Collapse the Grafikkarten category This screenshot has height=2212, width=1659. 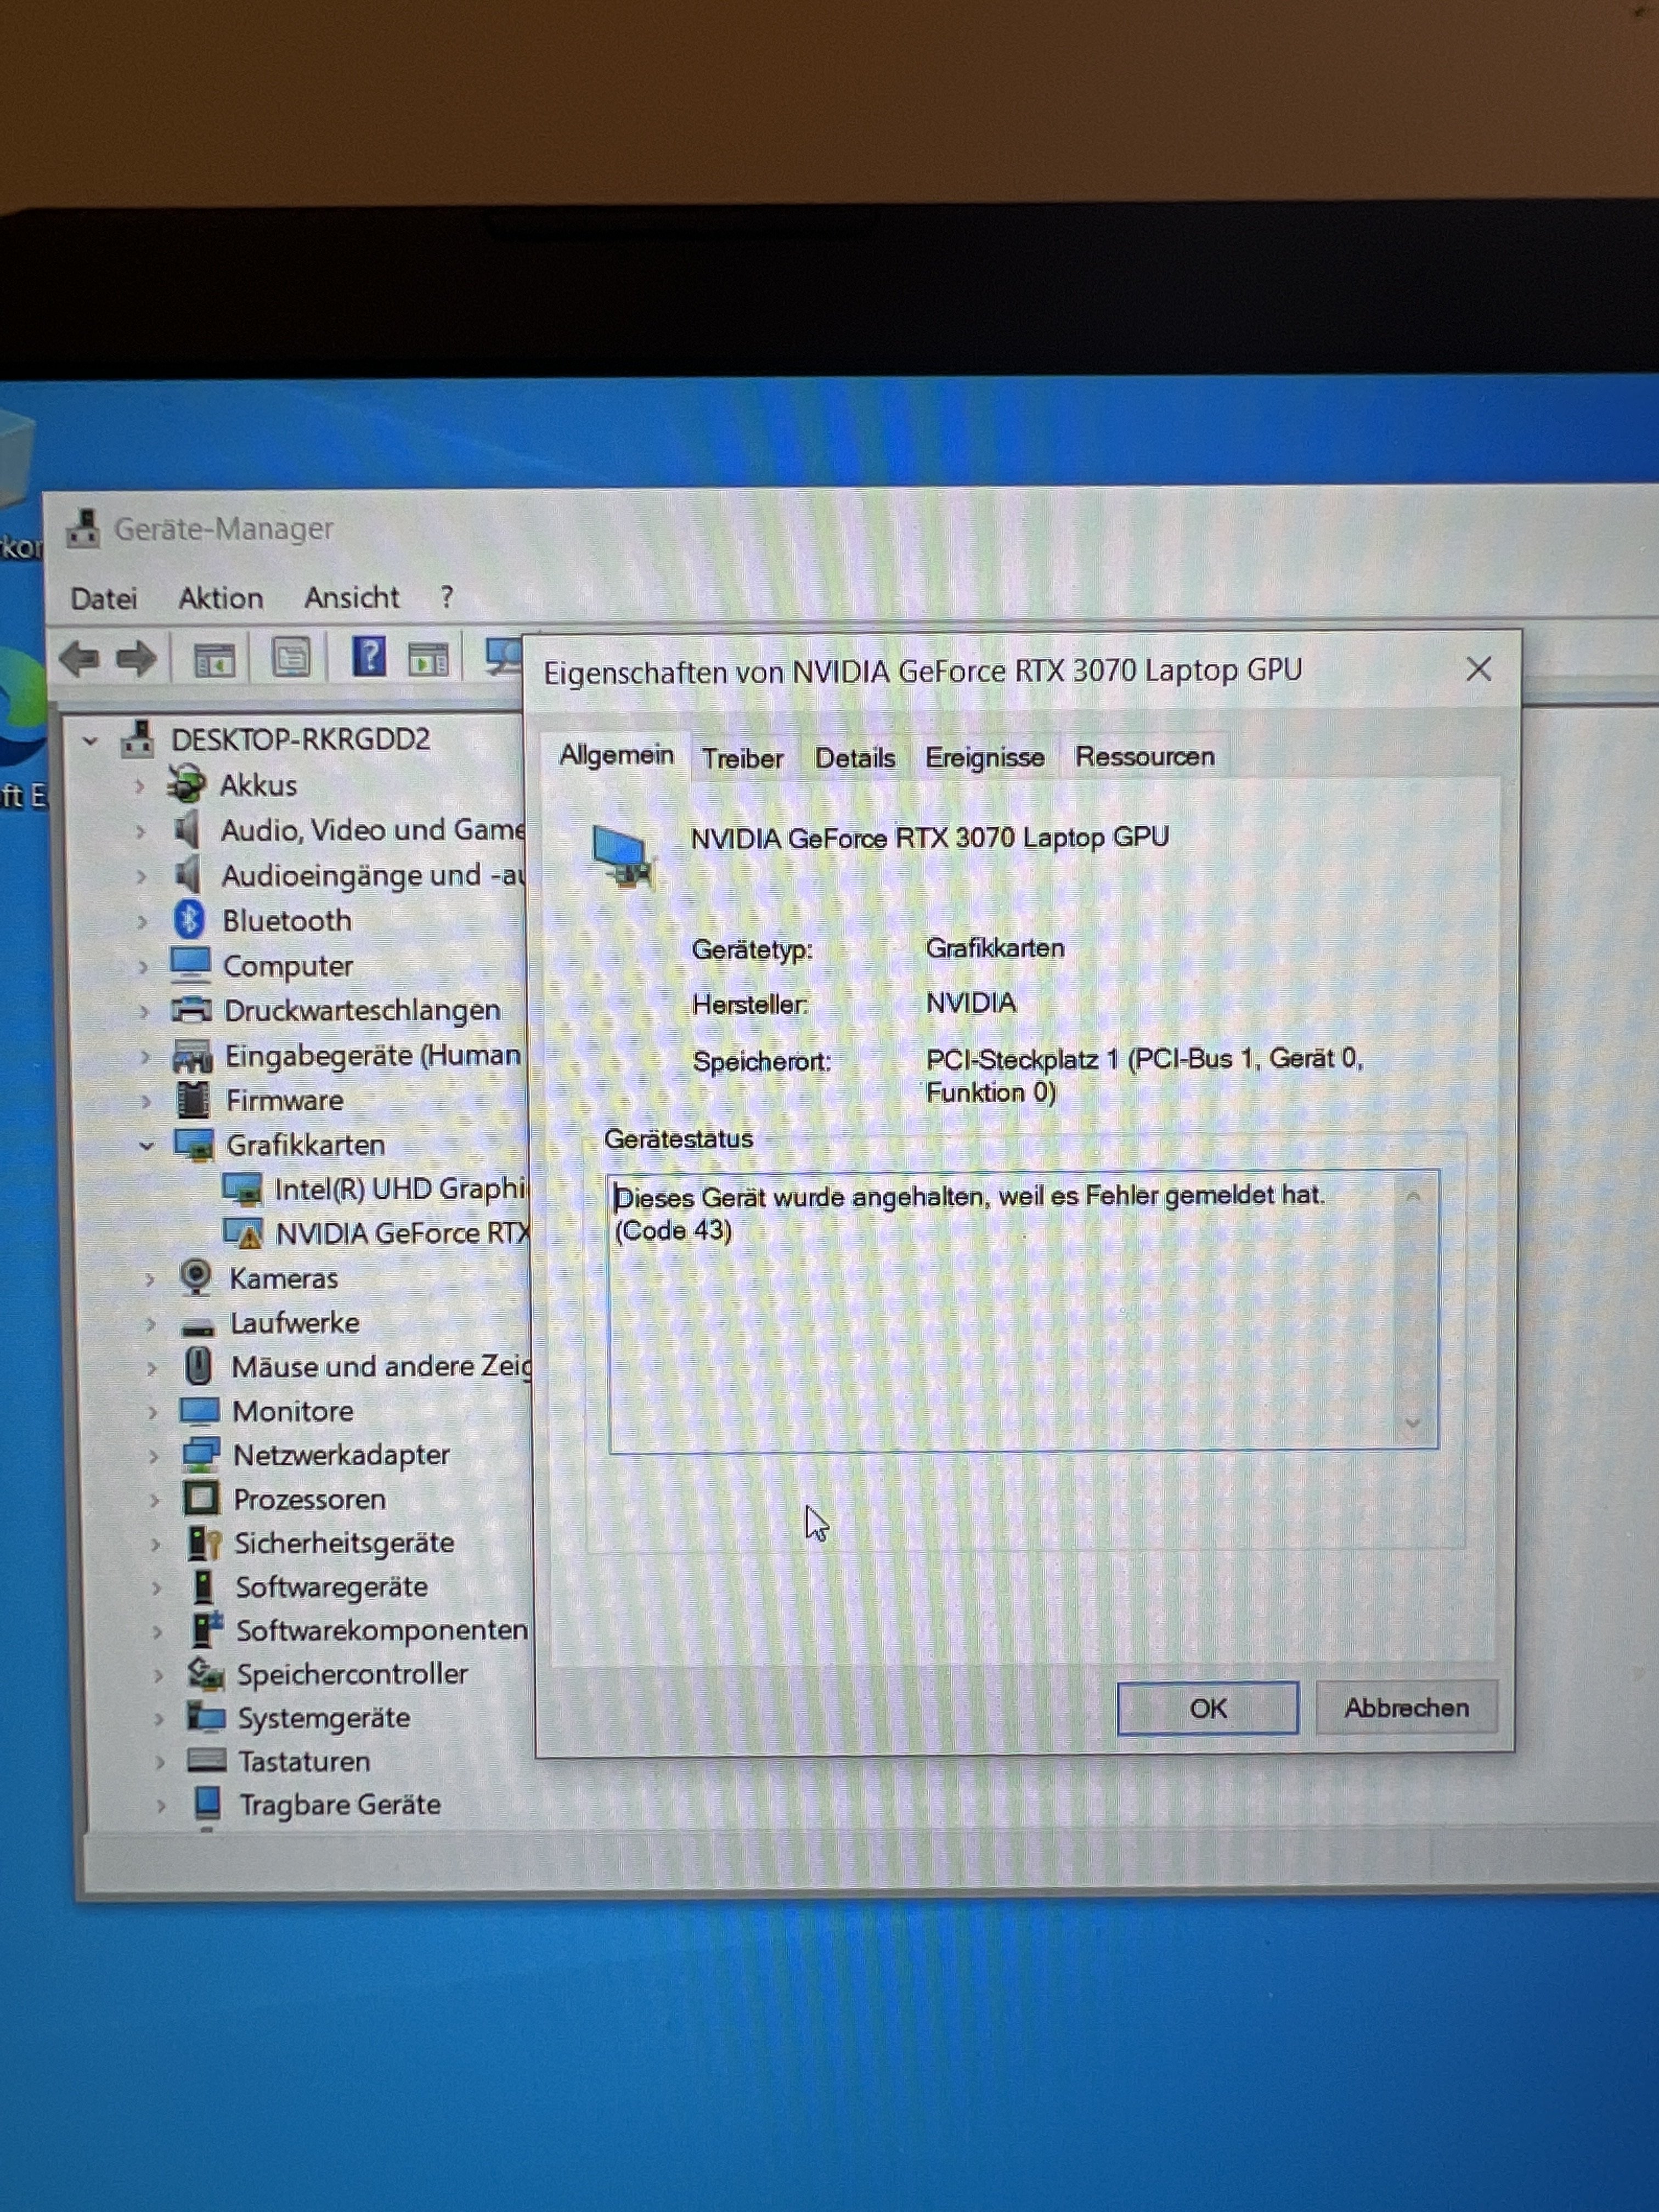[147, 1145]
